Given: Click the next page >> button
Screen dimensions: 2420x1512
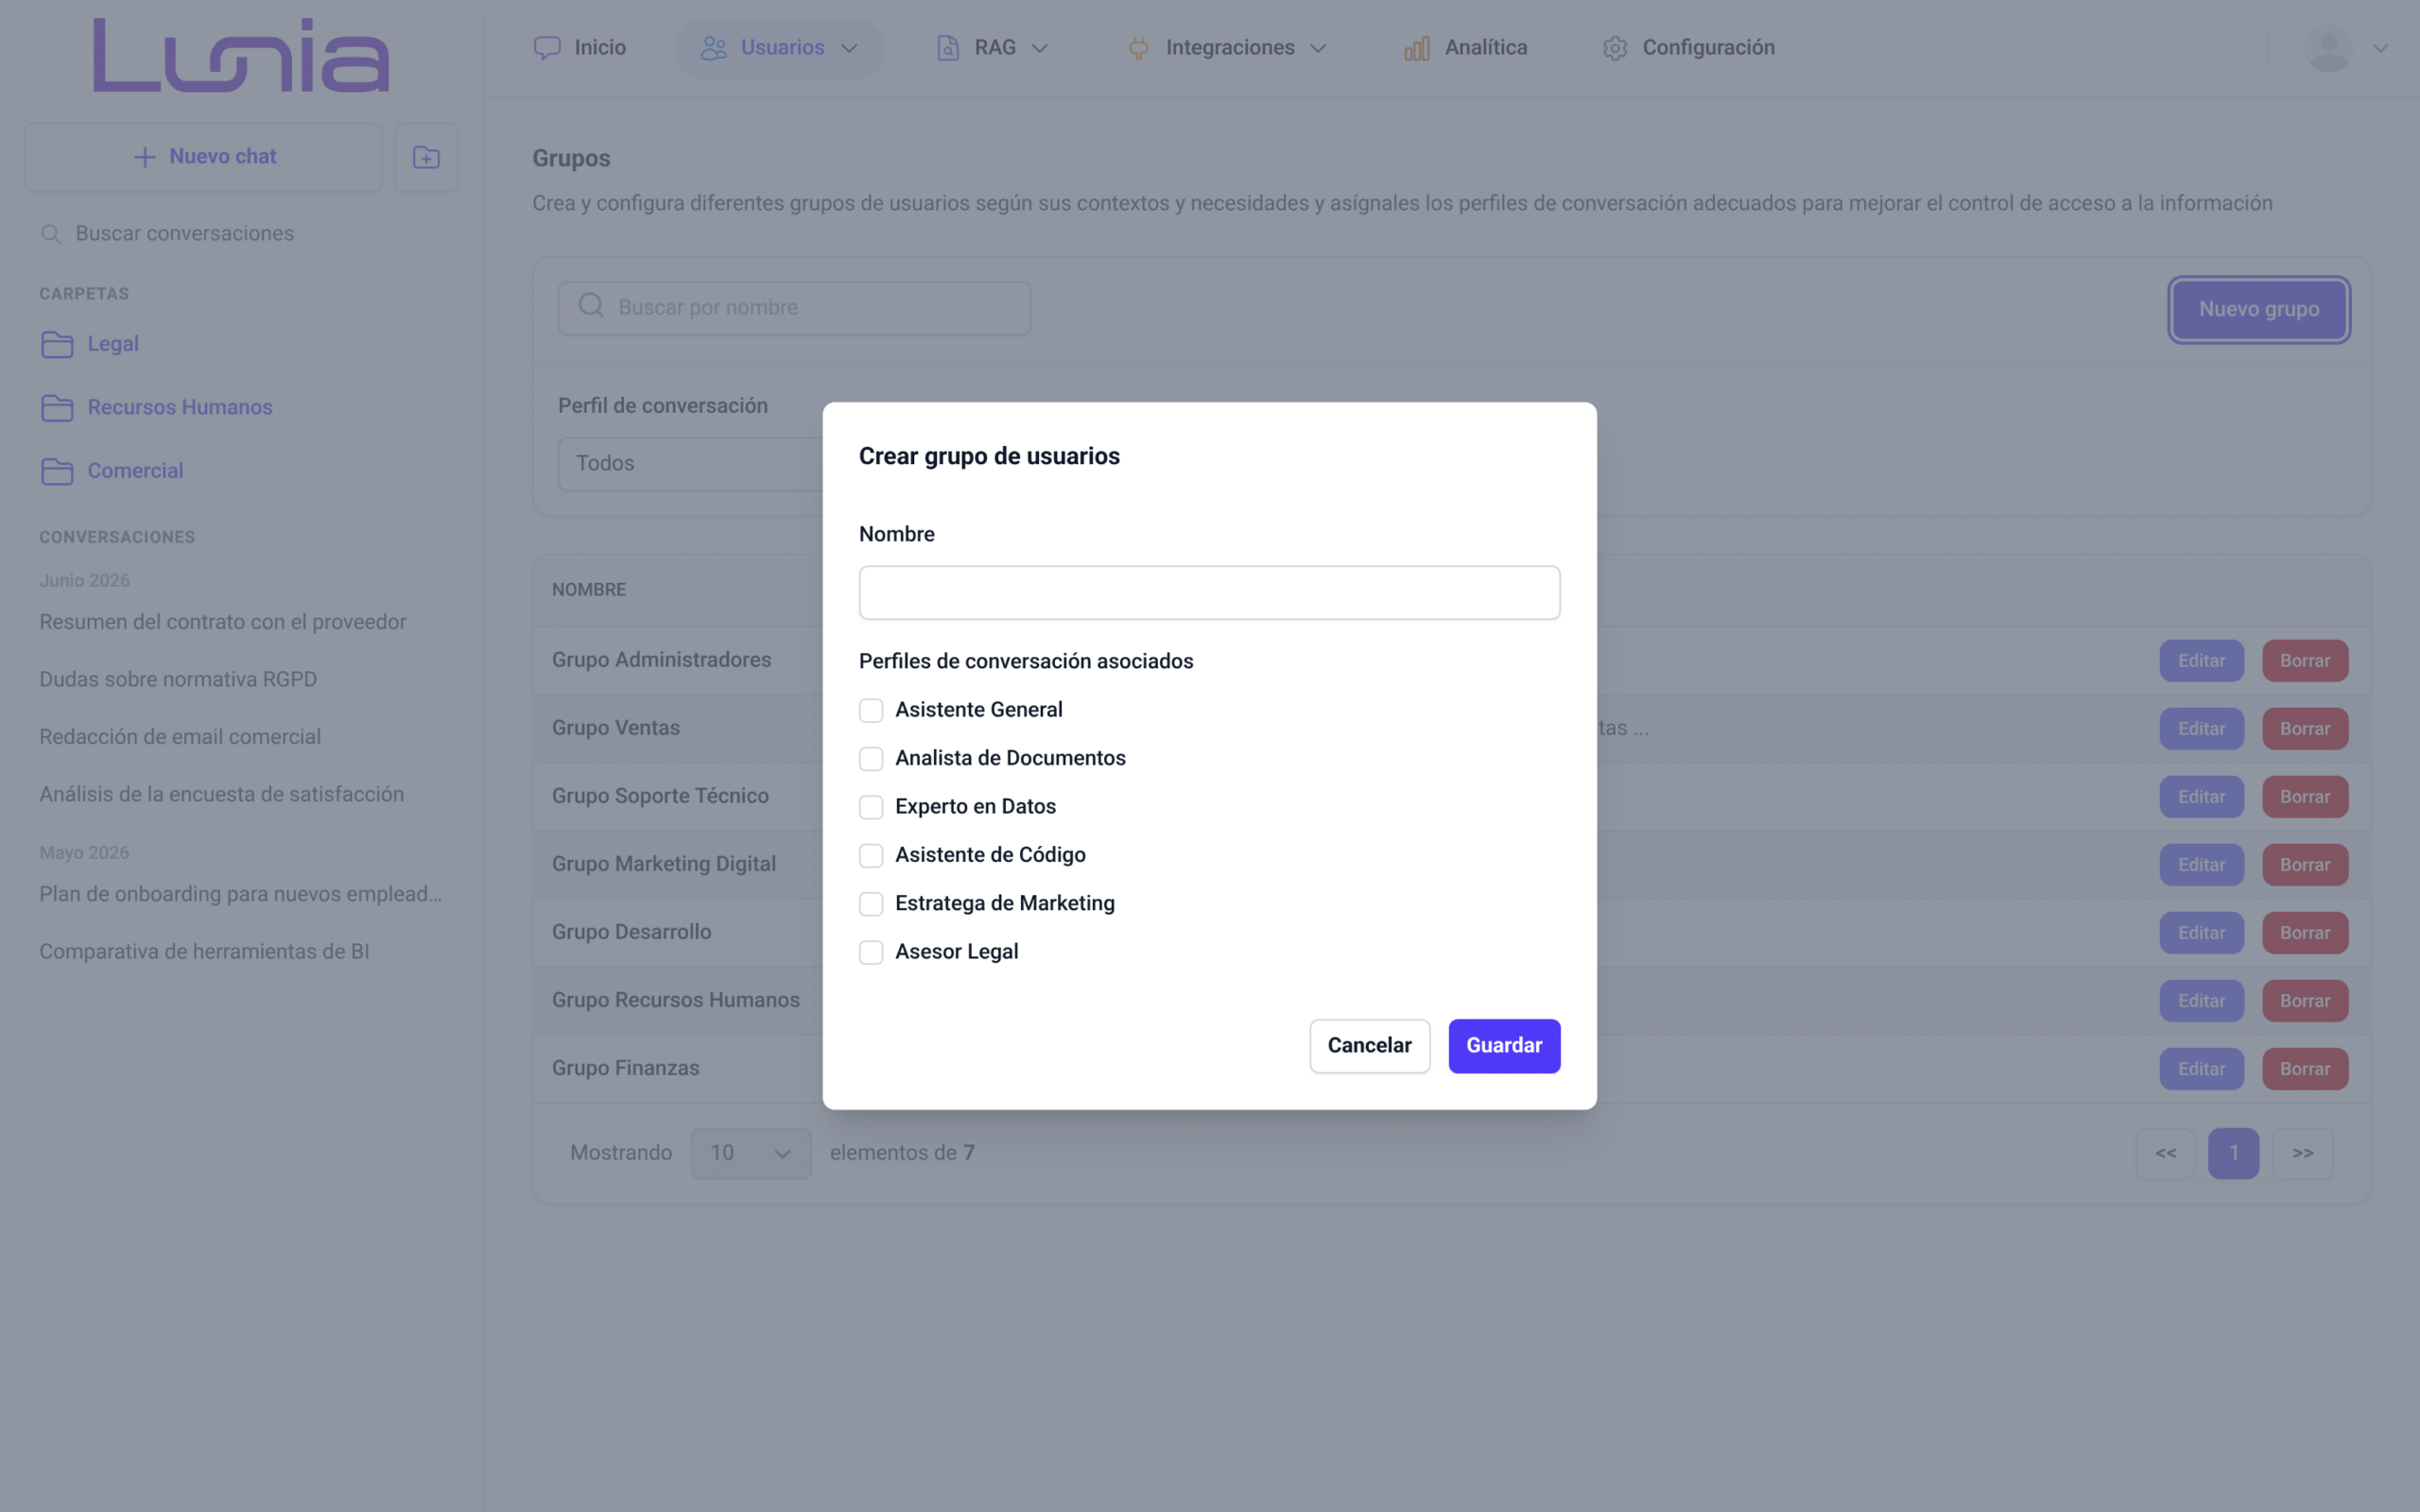Looking at the screenshot, I should click(2302, 1153).
